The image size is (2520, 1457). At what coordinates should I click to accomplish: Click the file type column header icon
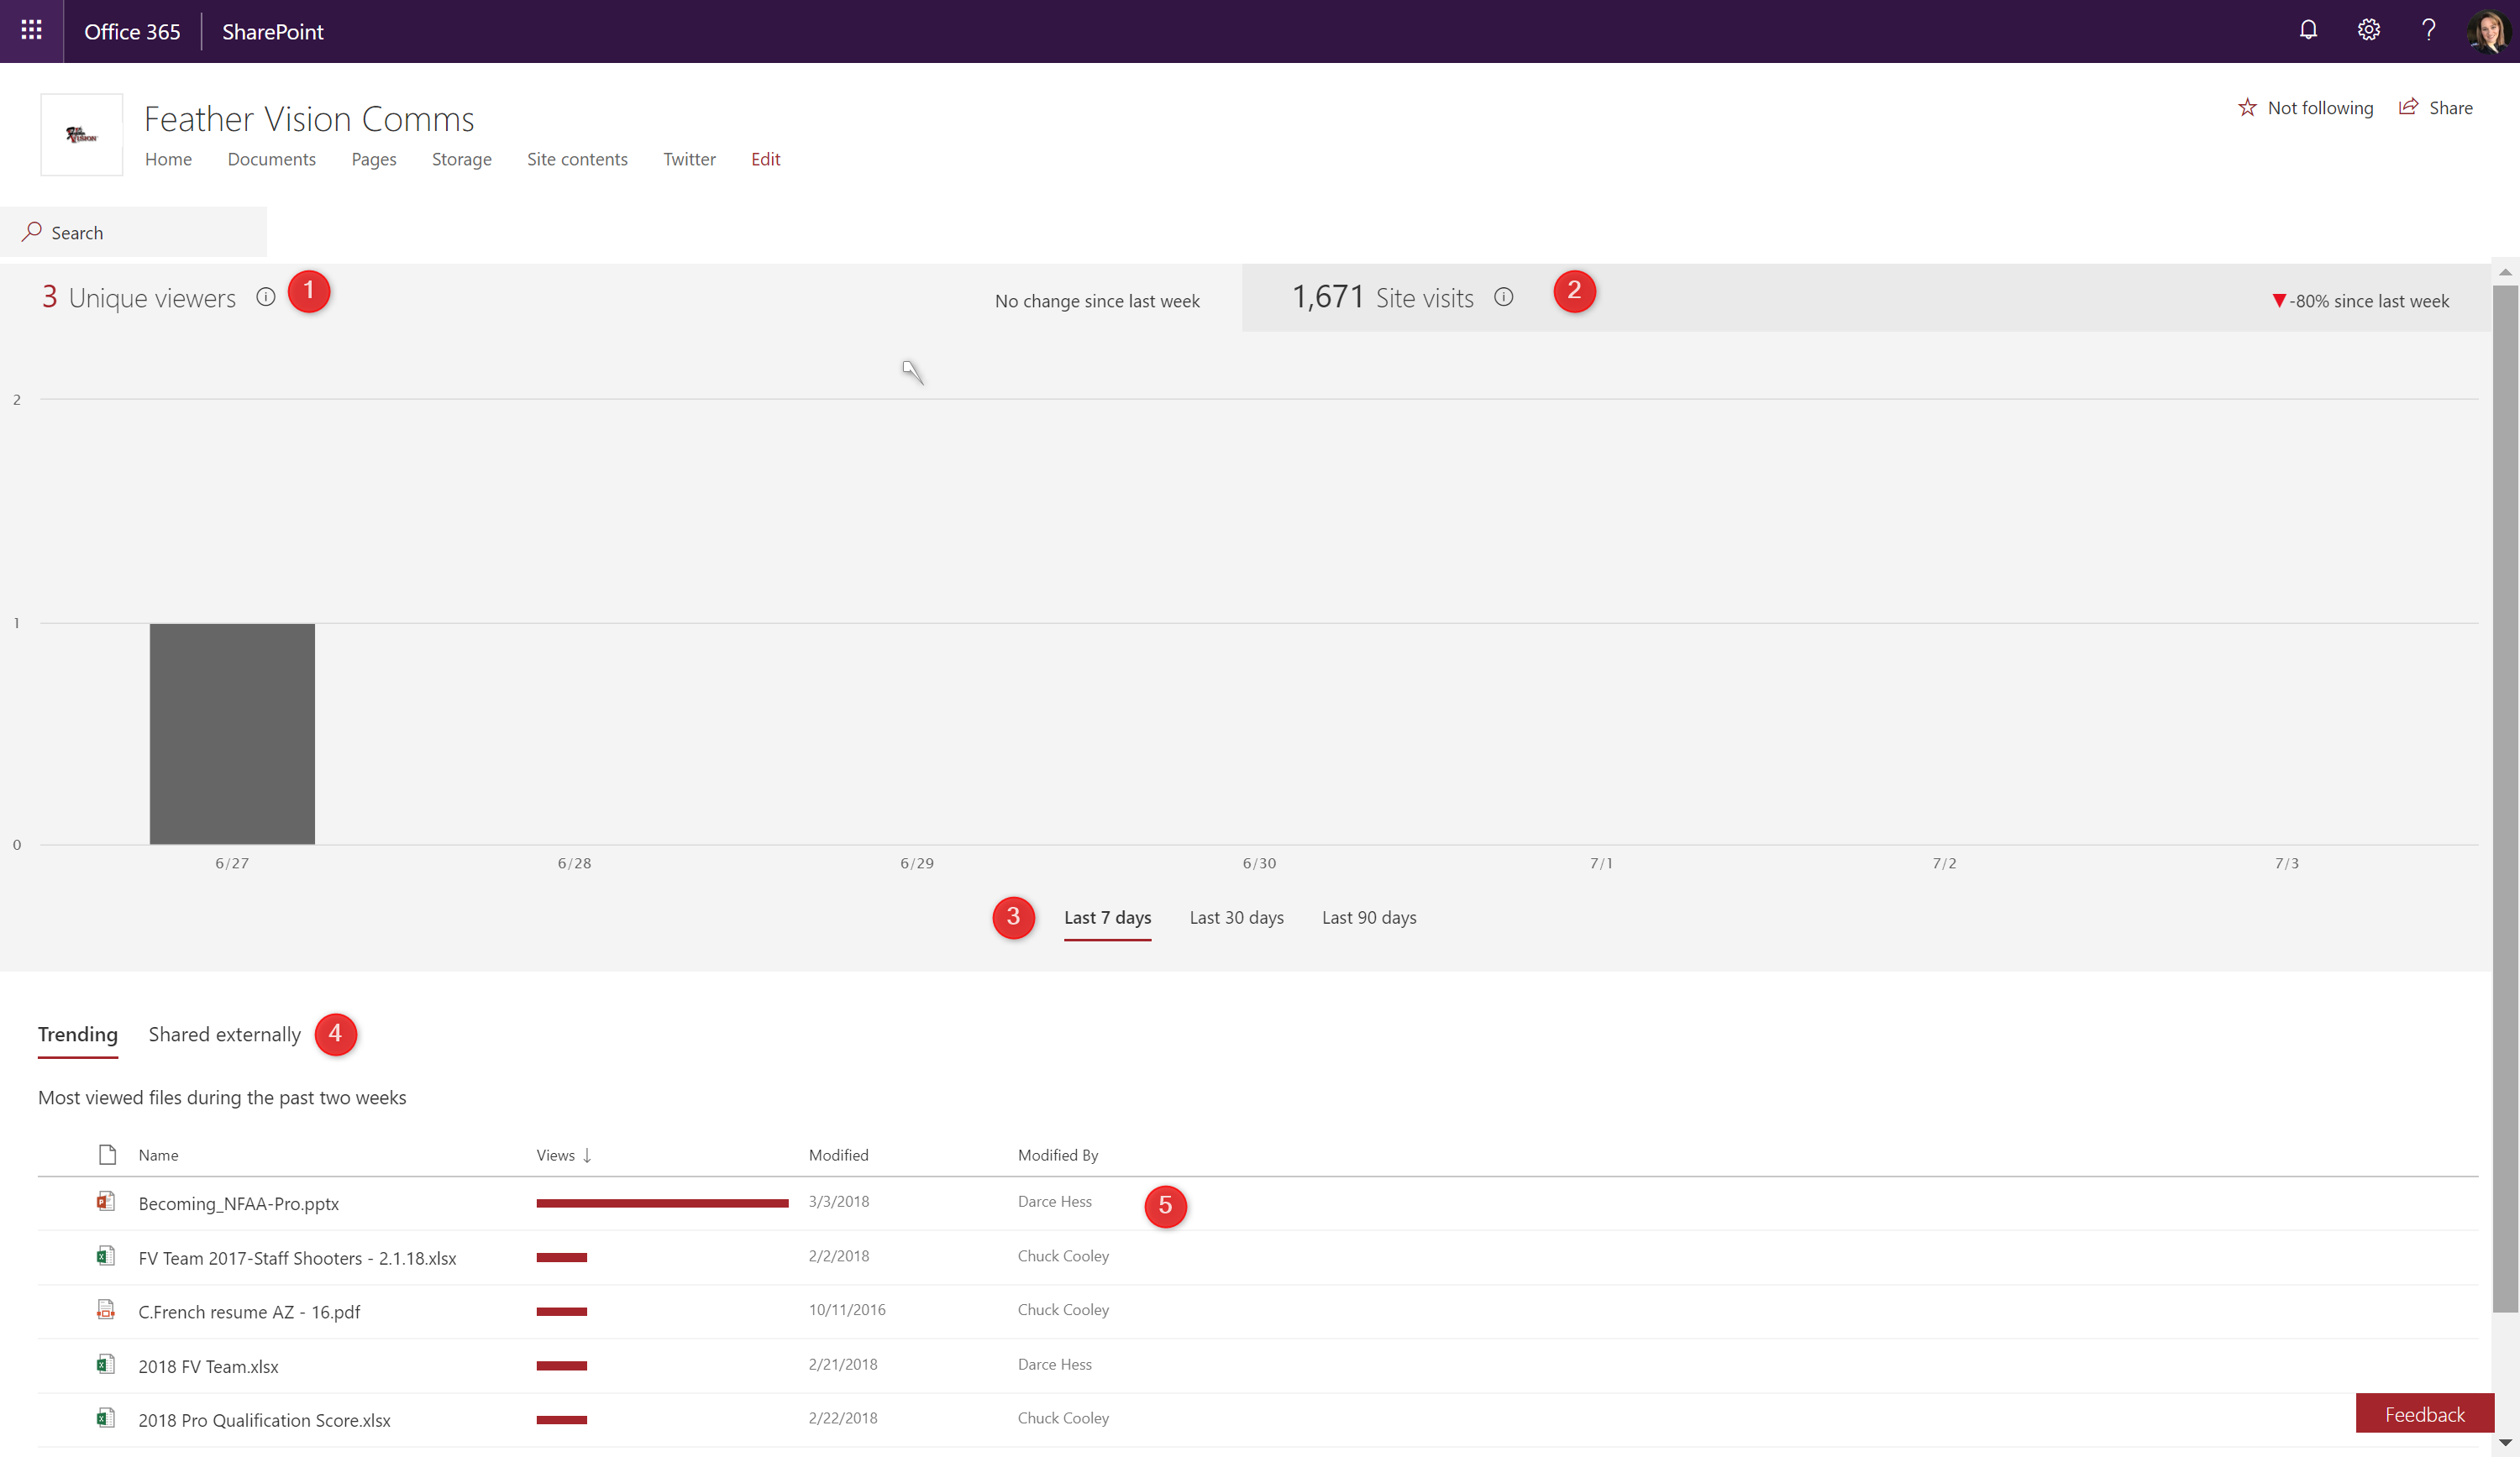point(107,1154)
